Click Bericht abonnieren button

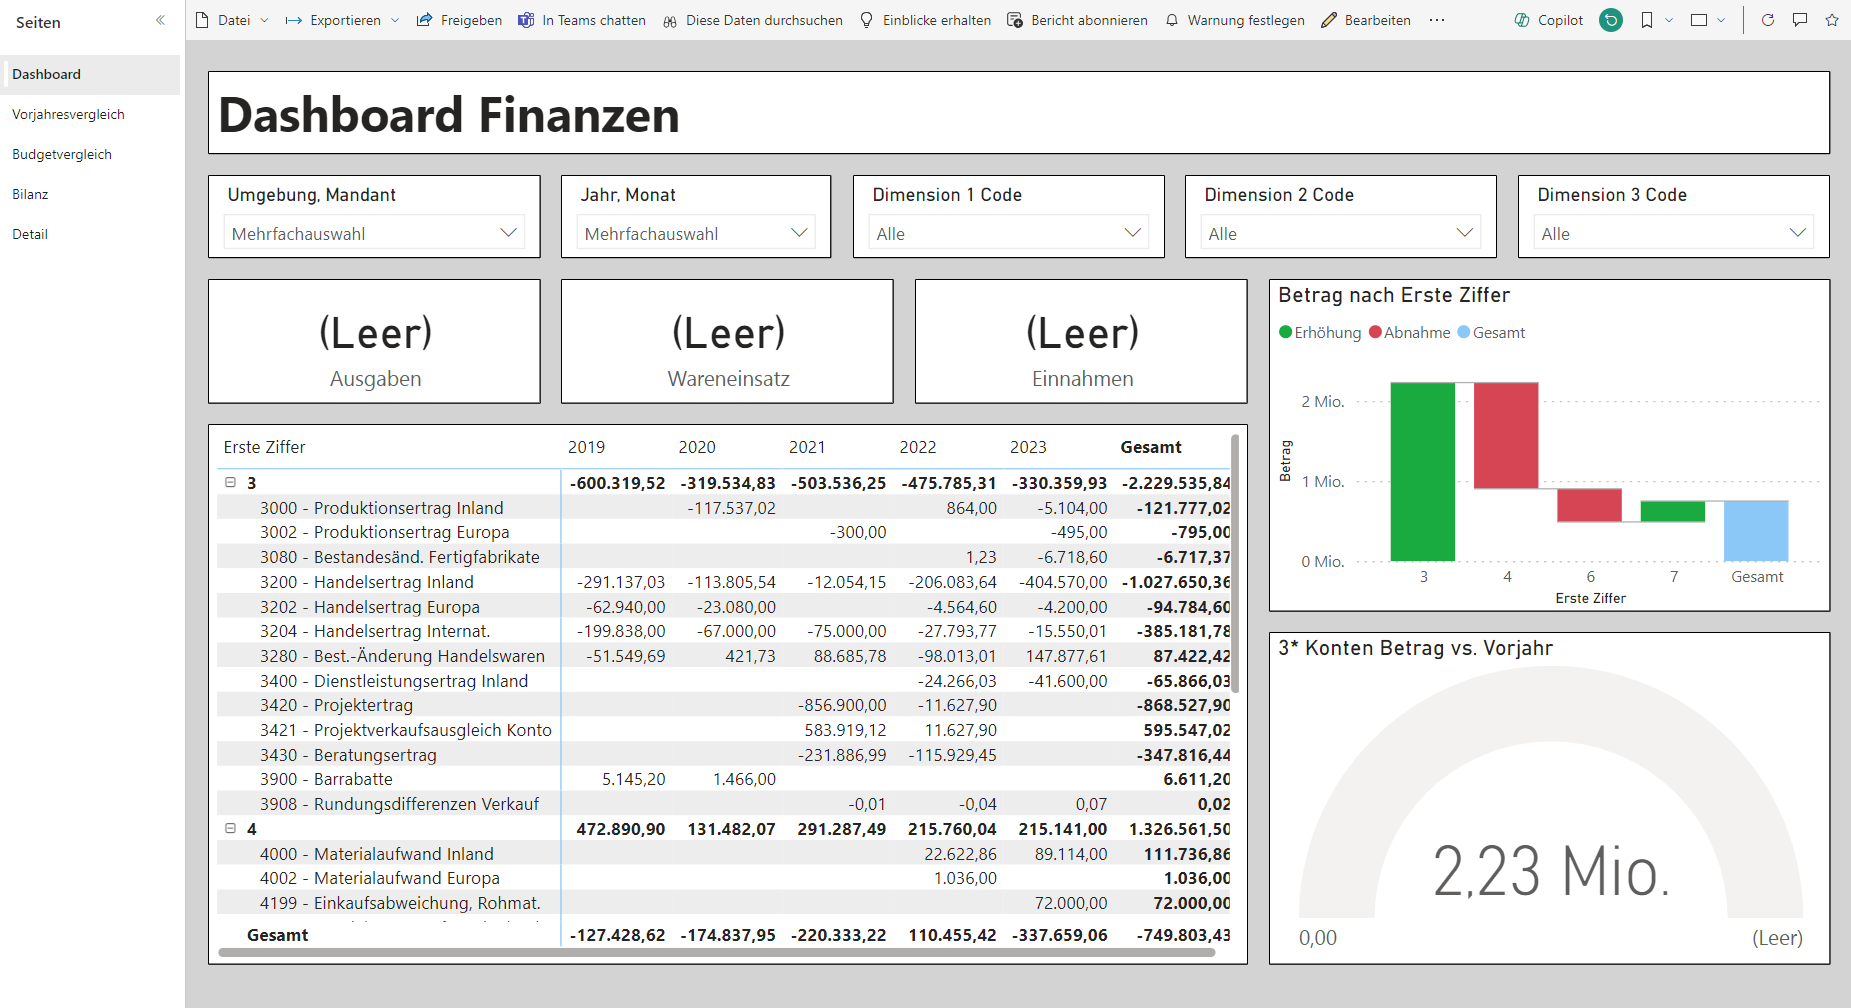pos(1077,20)
